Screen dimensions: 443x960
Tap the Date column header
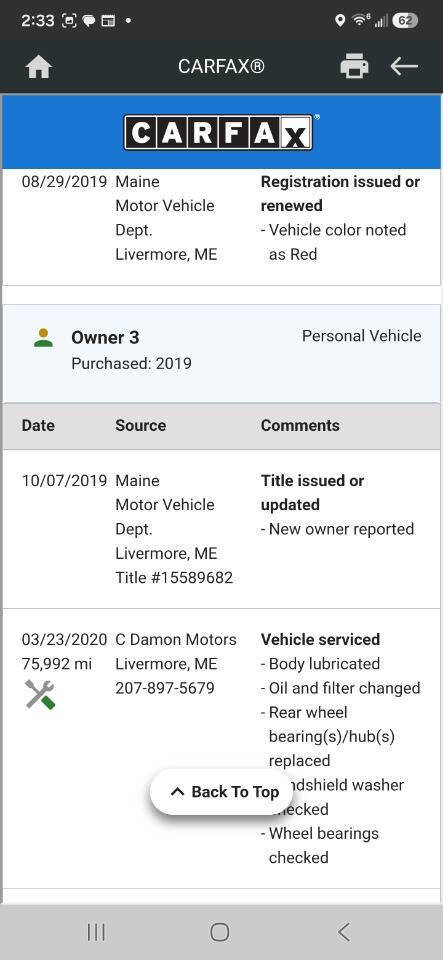coord(38,426)
